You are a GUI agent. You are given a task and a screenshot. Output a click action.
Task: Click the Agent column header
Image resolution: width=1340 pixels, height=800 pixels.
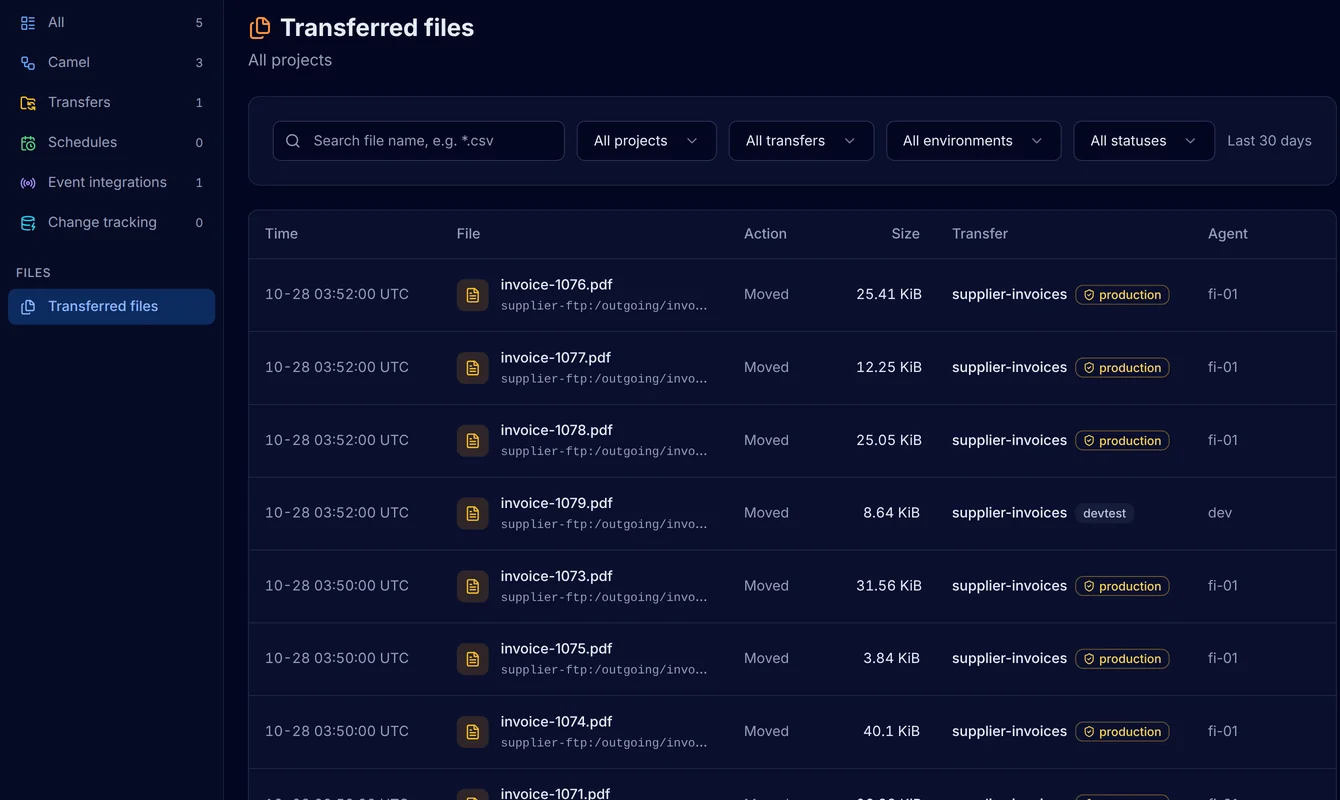tap(1227, 234)
